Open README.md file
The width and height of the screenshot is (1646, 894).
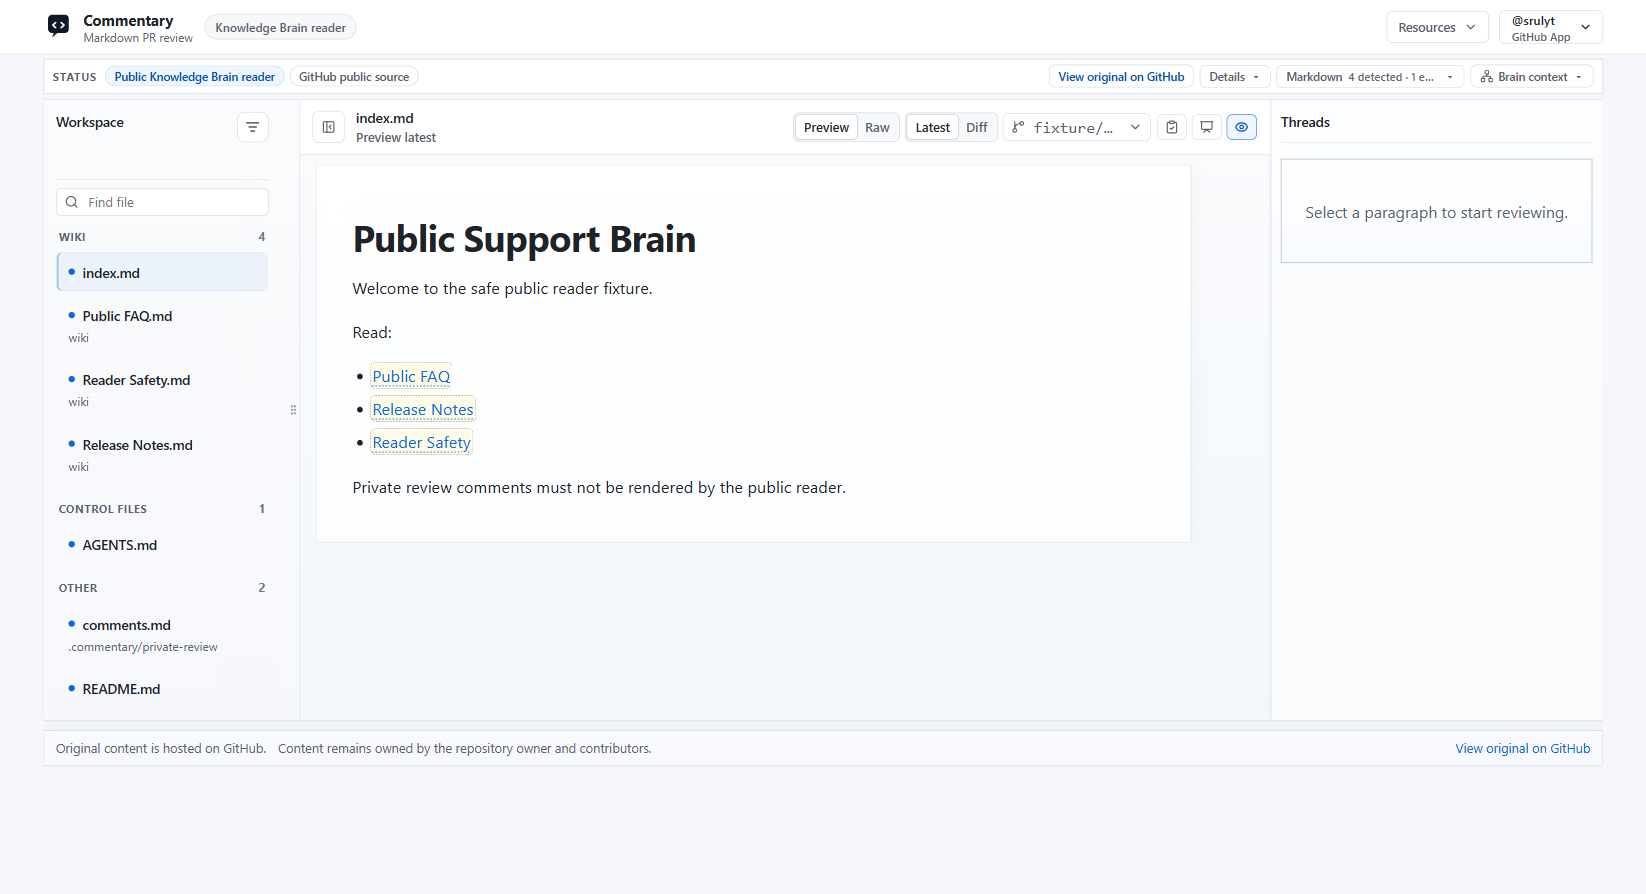pos(162,689)
